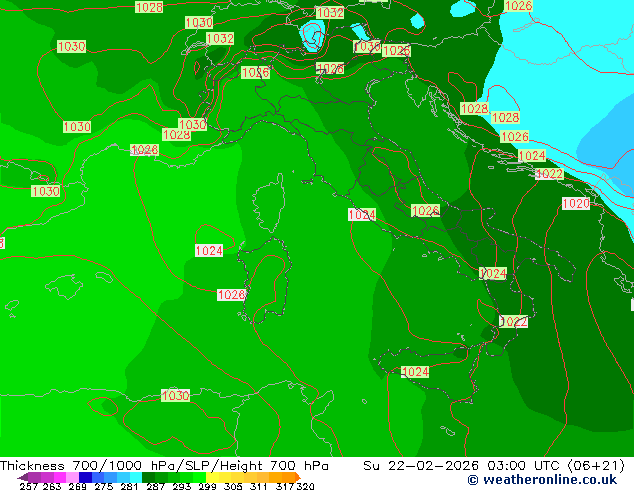The width and height of the screenshot is (634, 490).
Task: Click the Mallorca island outline
Action: (64, 286)
